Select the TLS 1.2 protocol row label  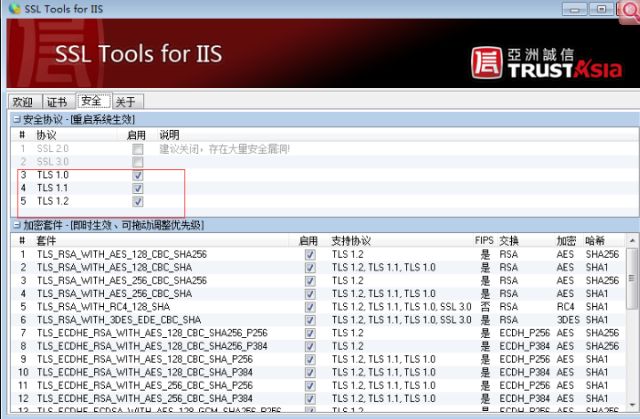(x=53, y=201)
